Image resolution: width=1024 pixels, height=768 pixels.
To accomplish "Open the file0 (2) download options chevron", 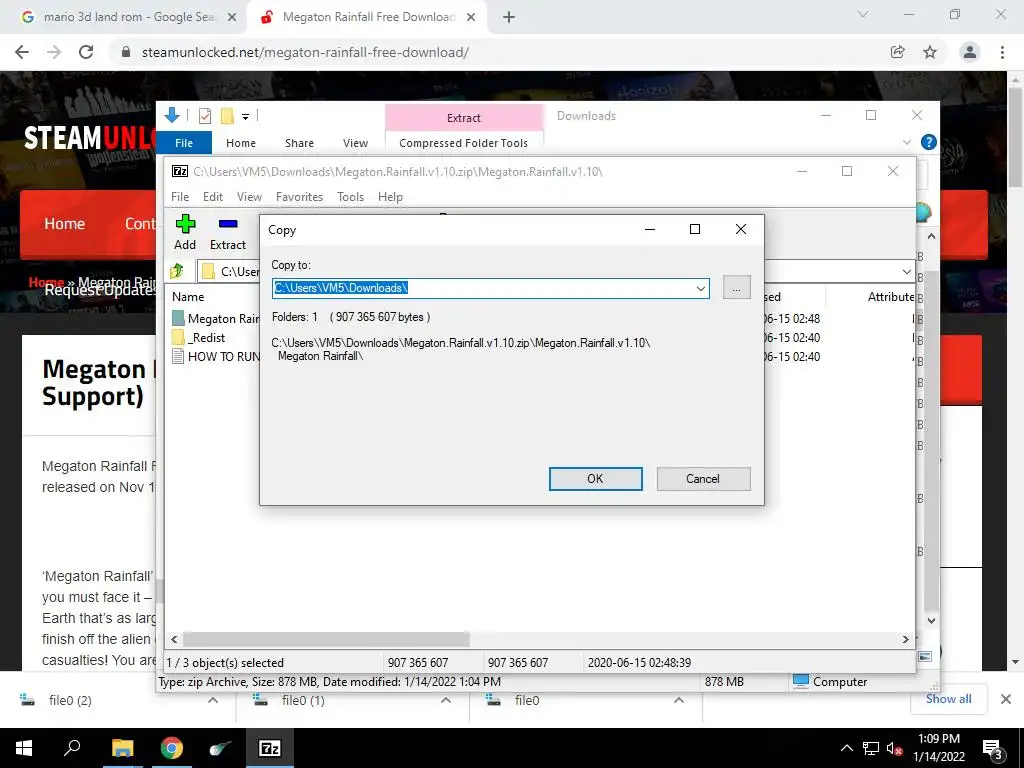I will [x=213, y=700].
